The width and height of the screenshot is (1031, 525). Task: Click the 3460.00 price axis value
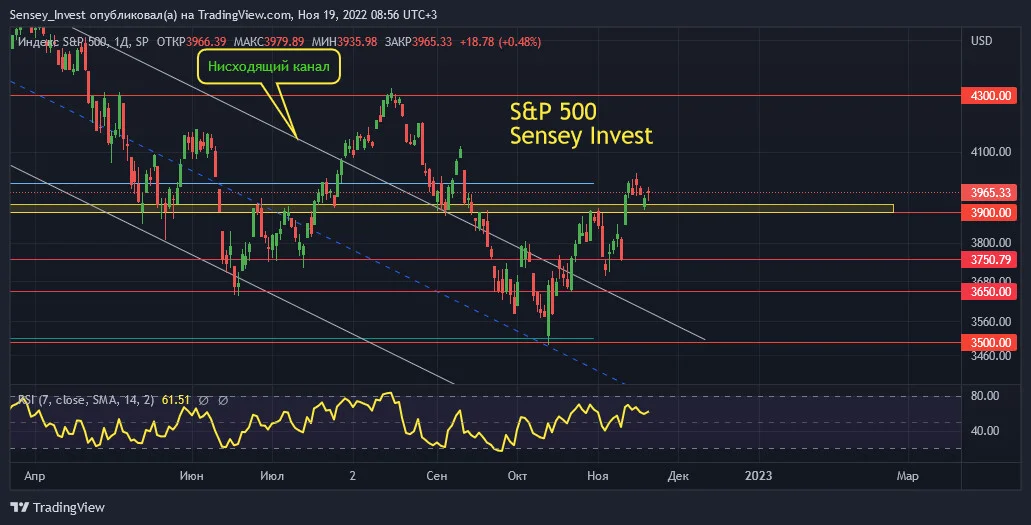point(991,356)
